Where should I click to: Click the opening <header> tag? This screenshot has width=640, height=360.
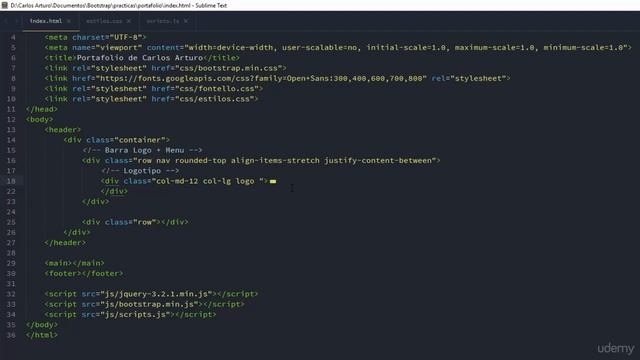[x=63, y=129]
